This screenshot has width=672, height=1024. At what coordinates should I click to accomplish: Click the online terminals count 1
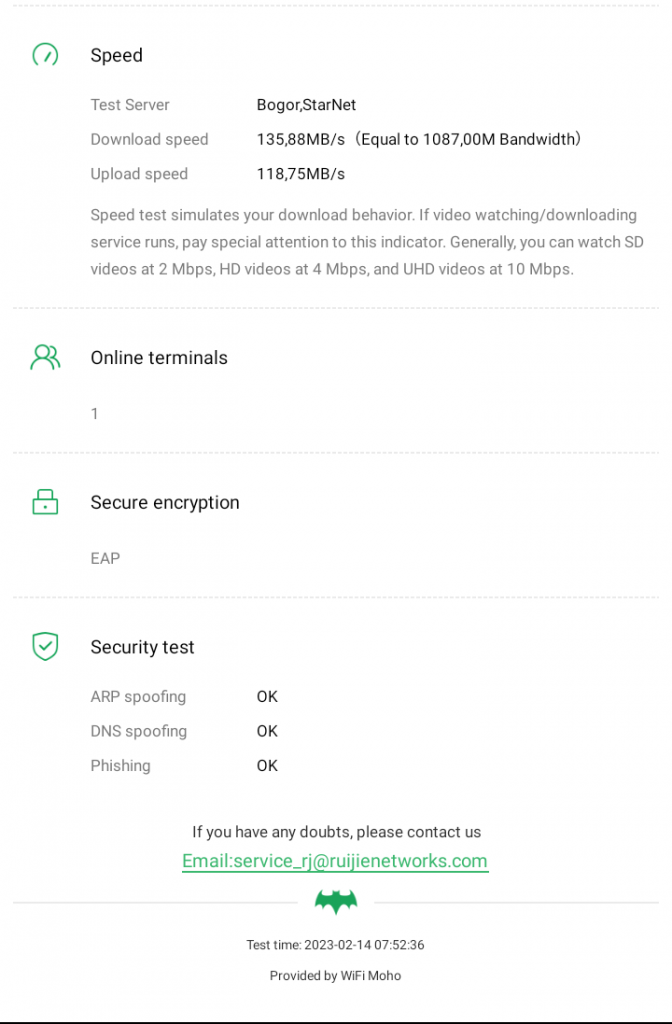pyautogui.click(x=95, y=413)
